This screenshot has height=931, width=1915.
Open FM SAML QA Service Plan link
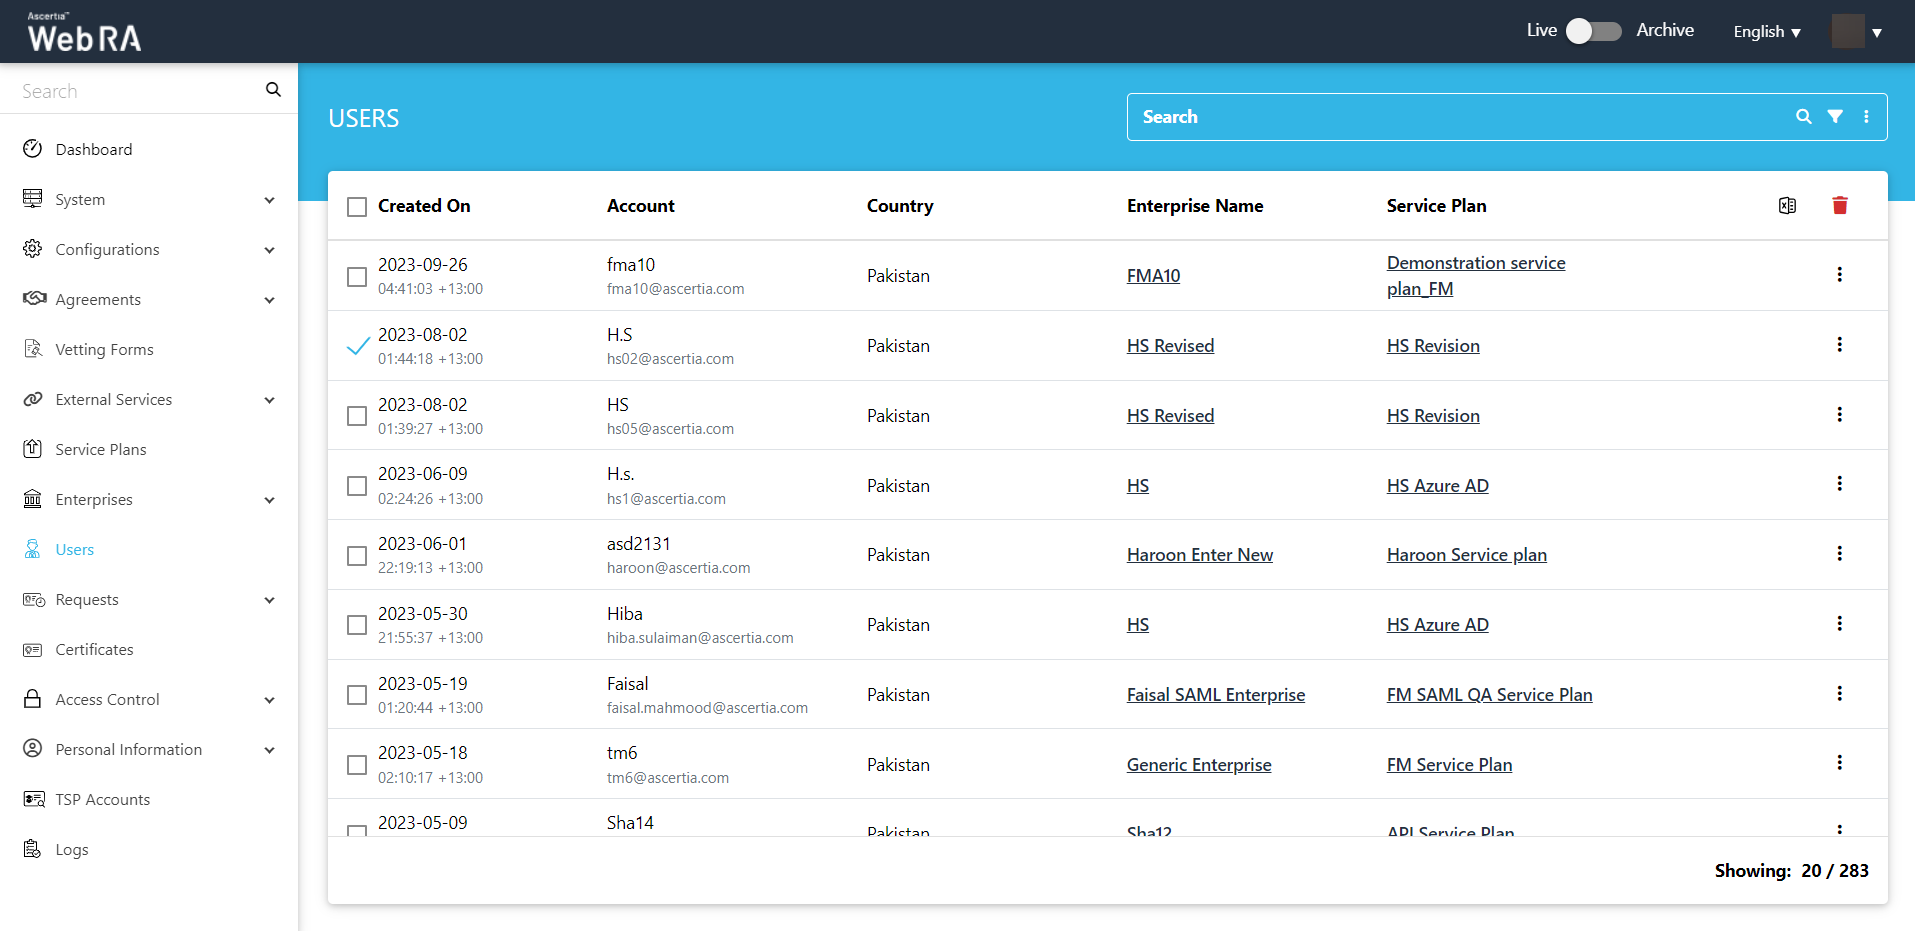click(1490, 695)
